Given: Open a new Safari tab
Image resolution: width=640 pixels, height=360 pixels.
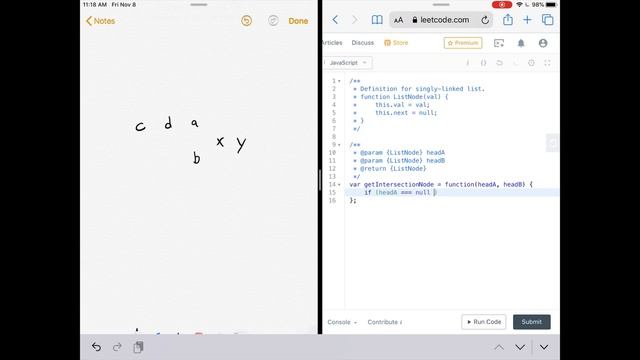Looking at the screenshot, I should pos(527,20).
